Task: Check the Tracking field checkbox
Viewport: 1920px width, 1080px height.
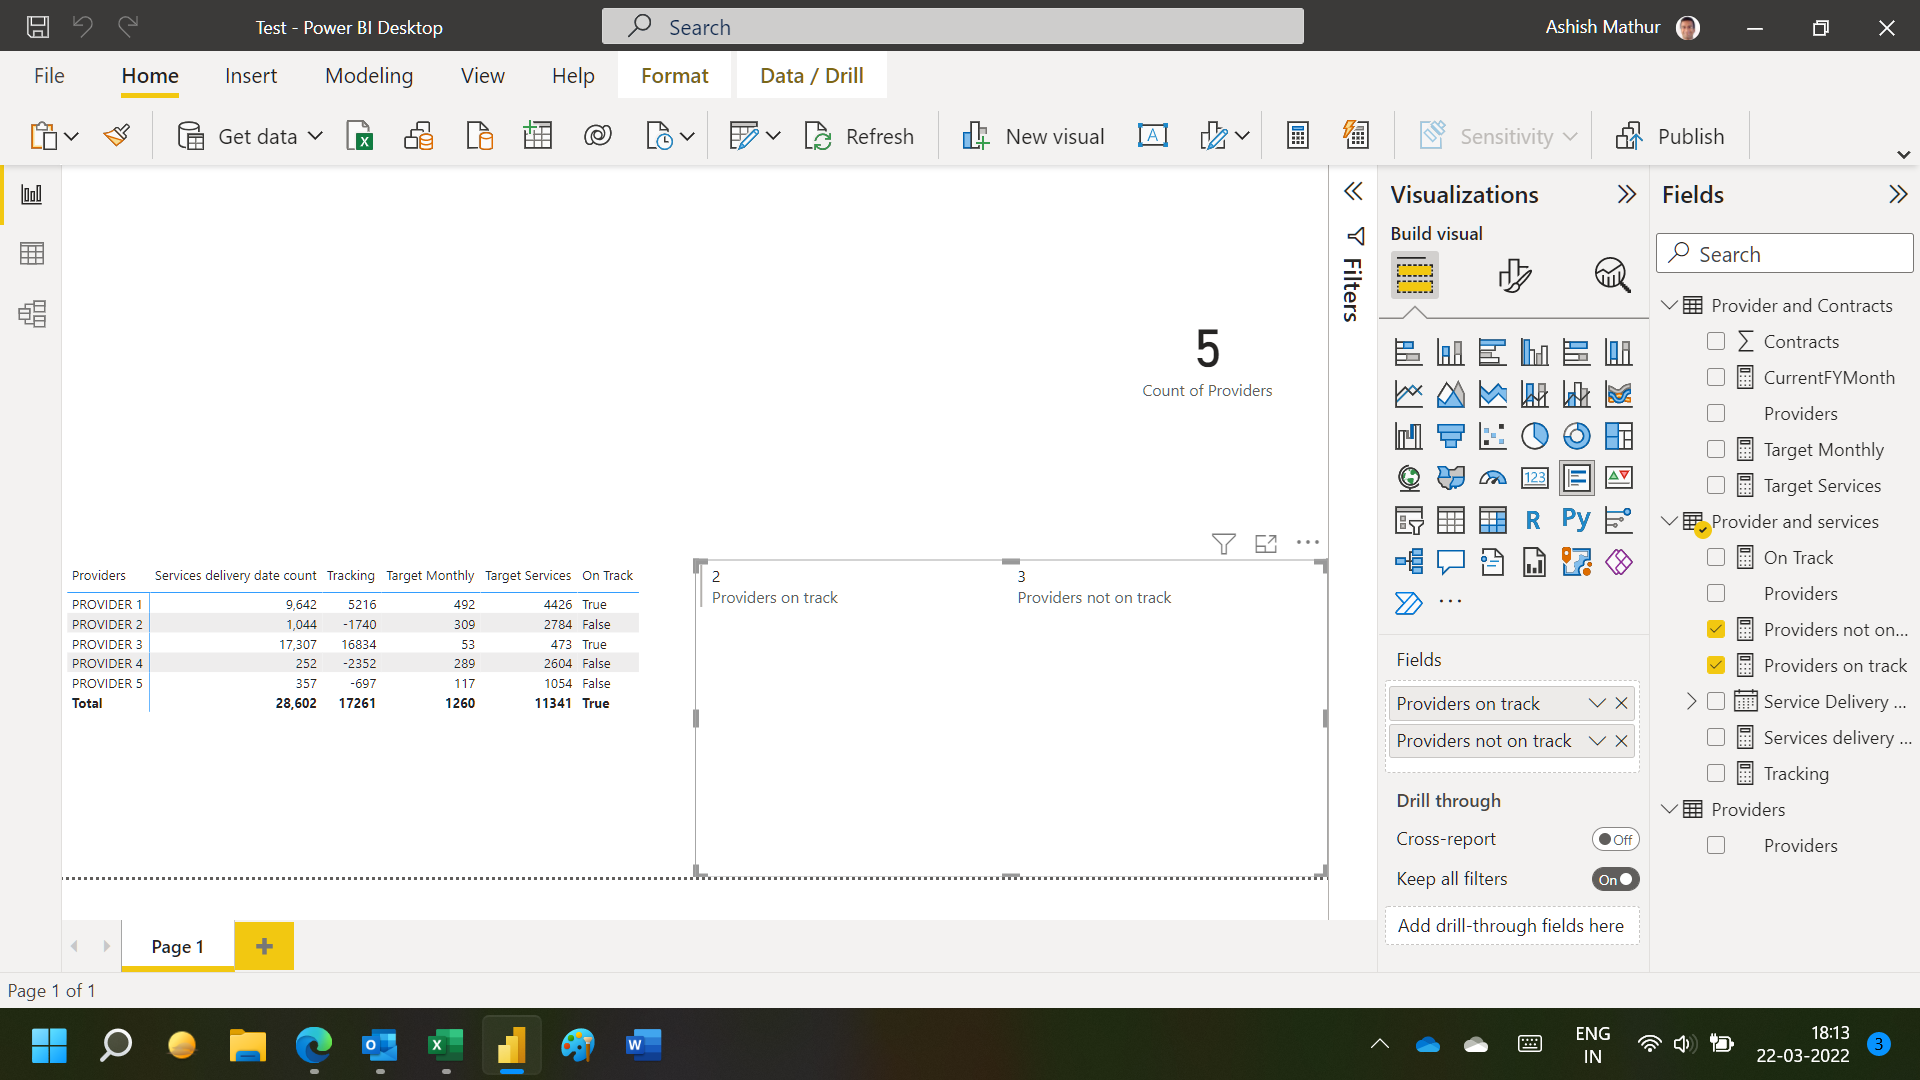Action: pyautogui.click(x=1716, y=773)
